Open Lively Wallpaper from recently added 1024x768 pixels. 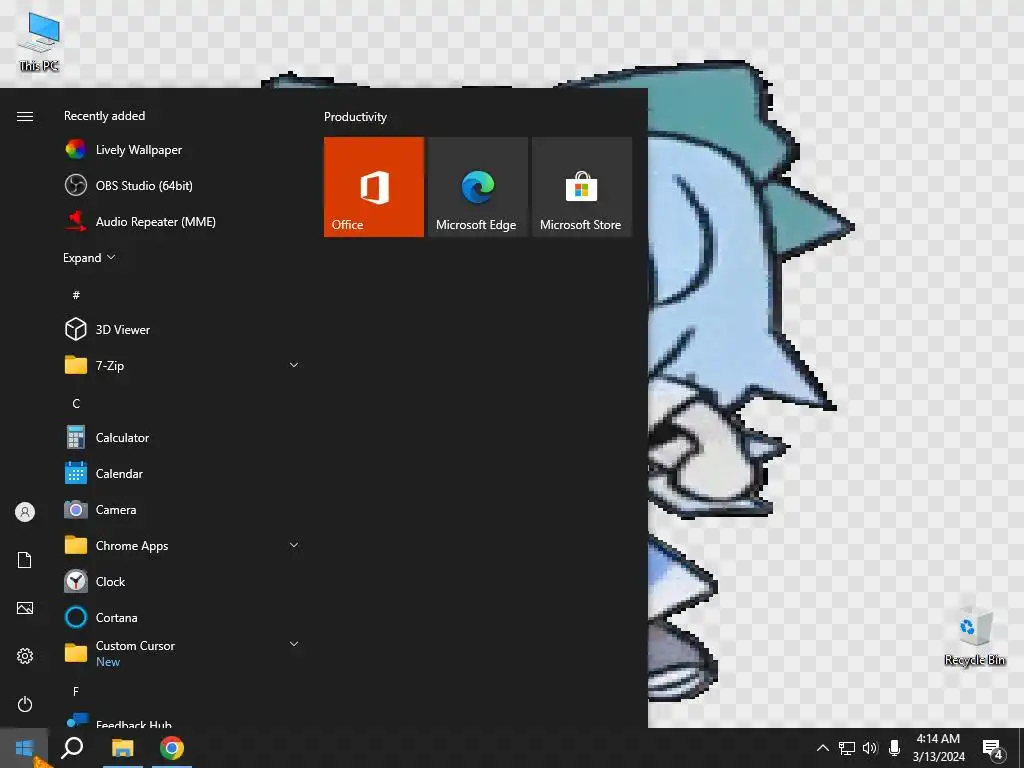point(183,150)
